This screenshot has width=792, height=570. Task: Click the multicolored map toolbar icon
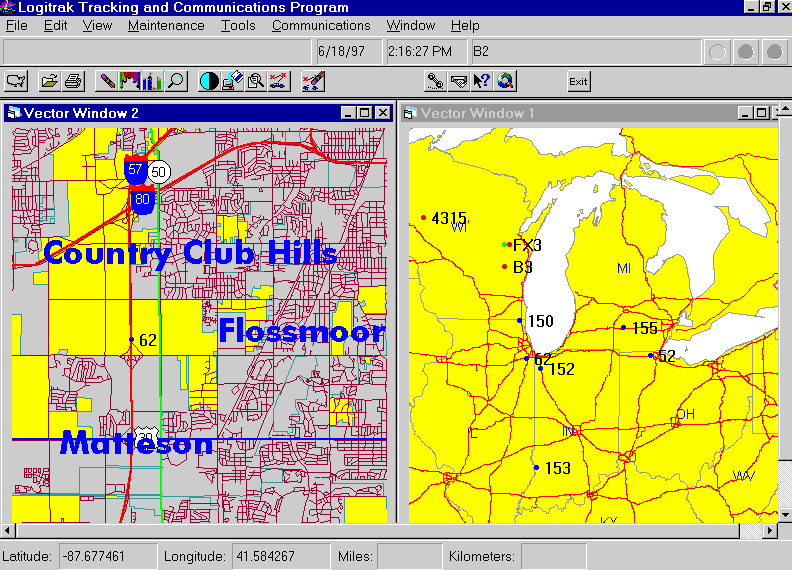click(130, 81)
